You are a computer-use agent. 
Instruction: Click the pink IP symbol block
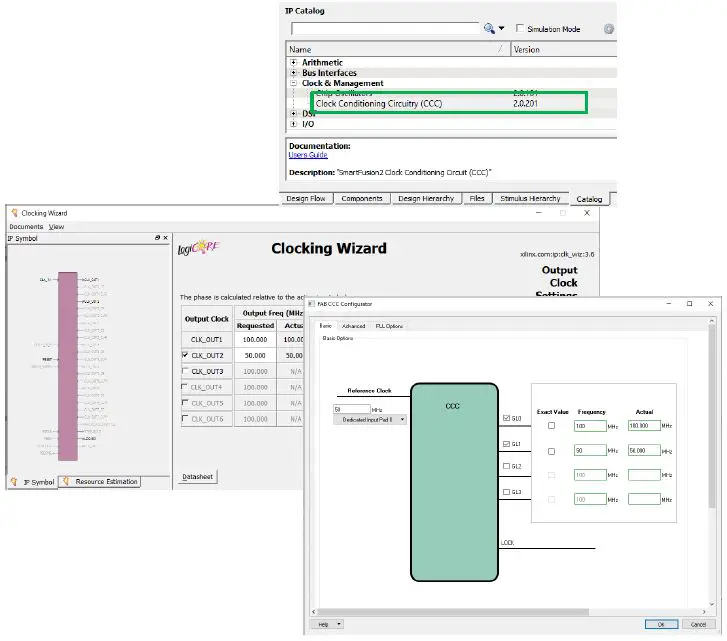click(x=68, y=366)
